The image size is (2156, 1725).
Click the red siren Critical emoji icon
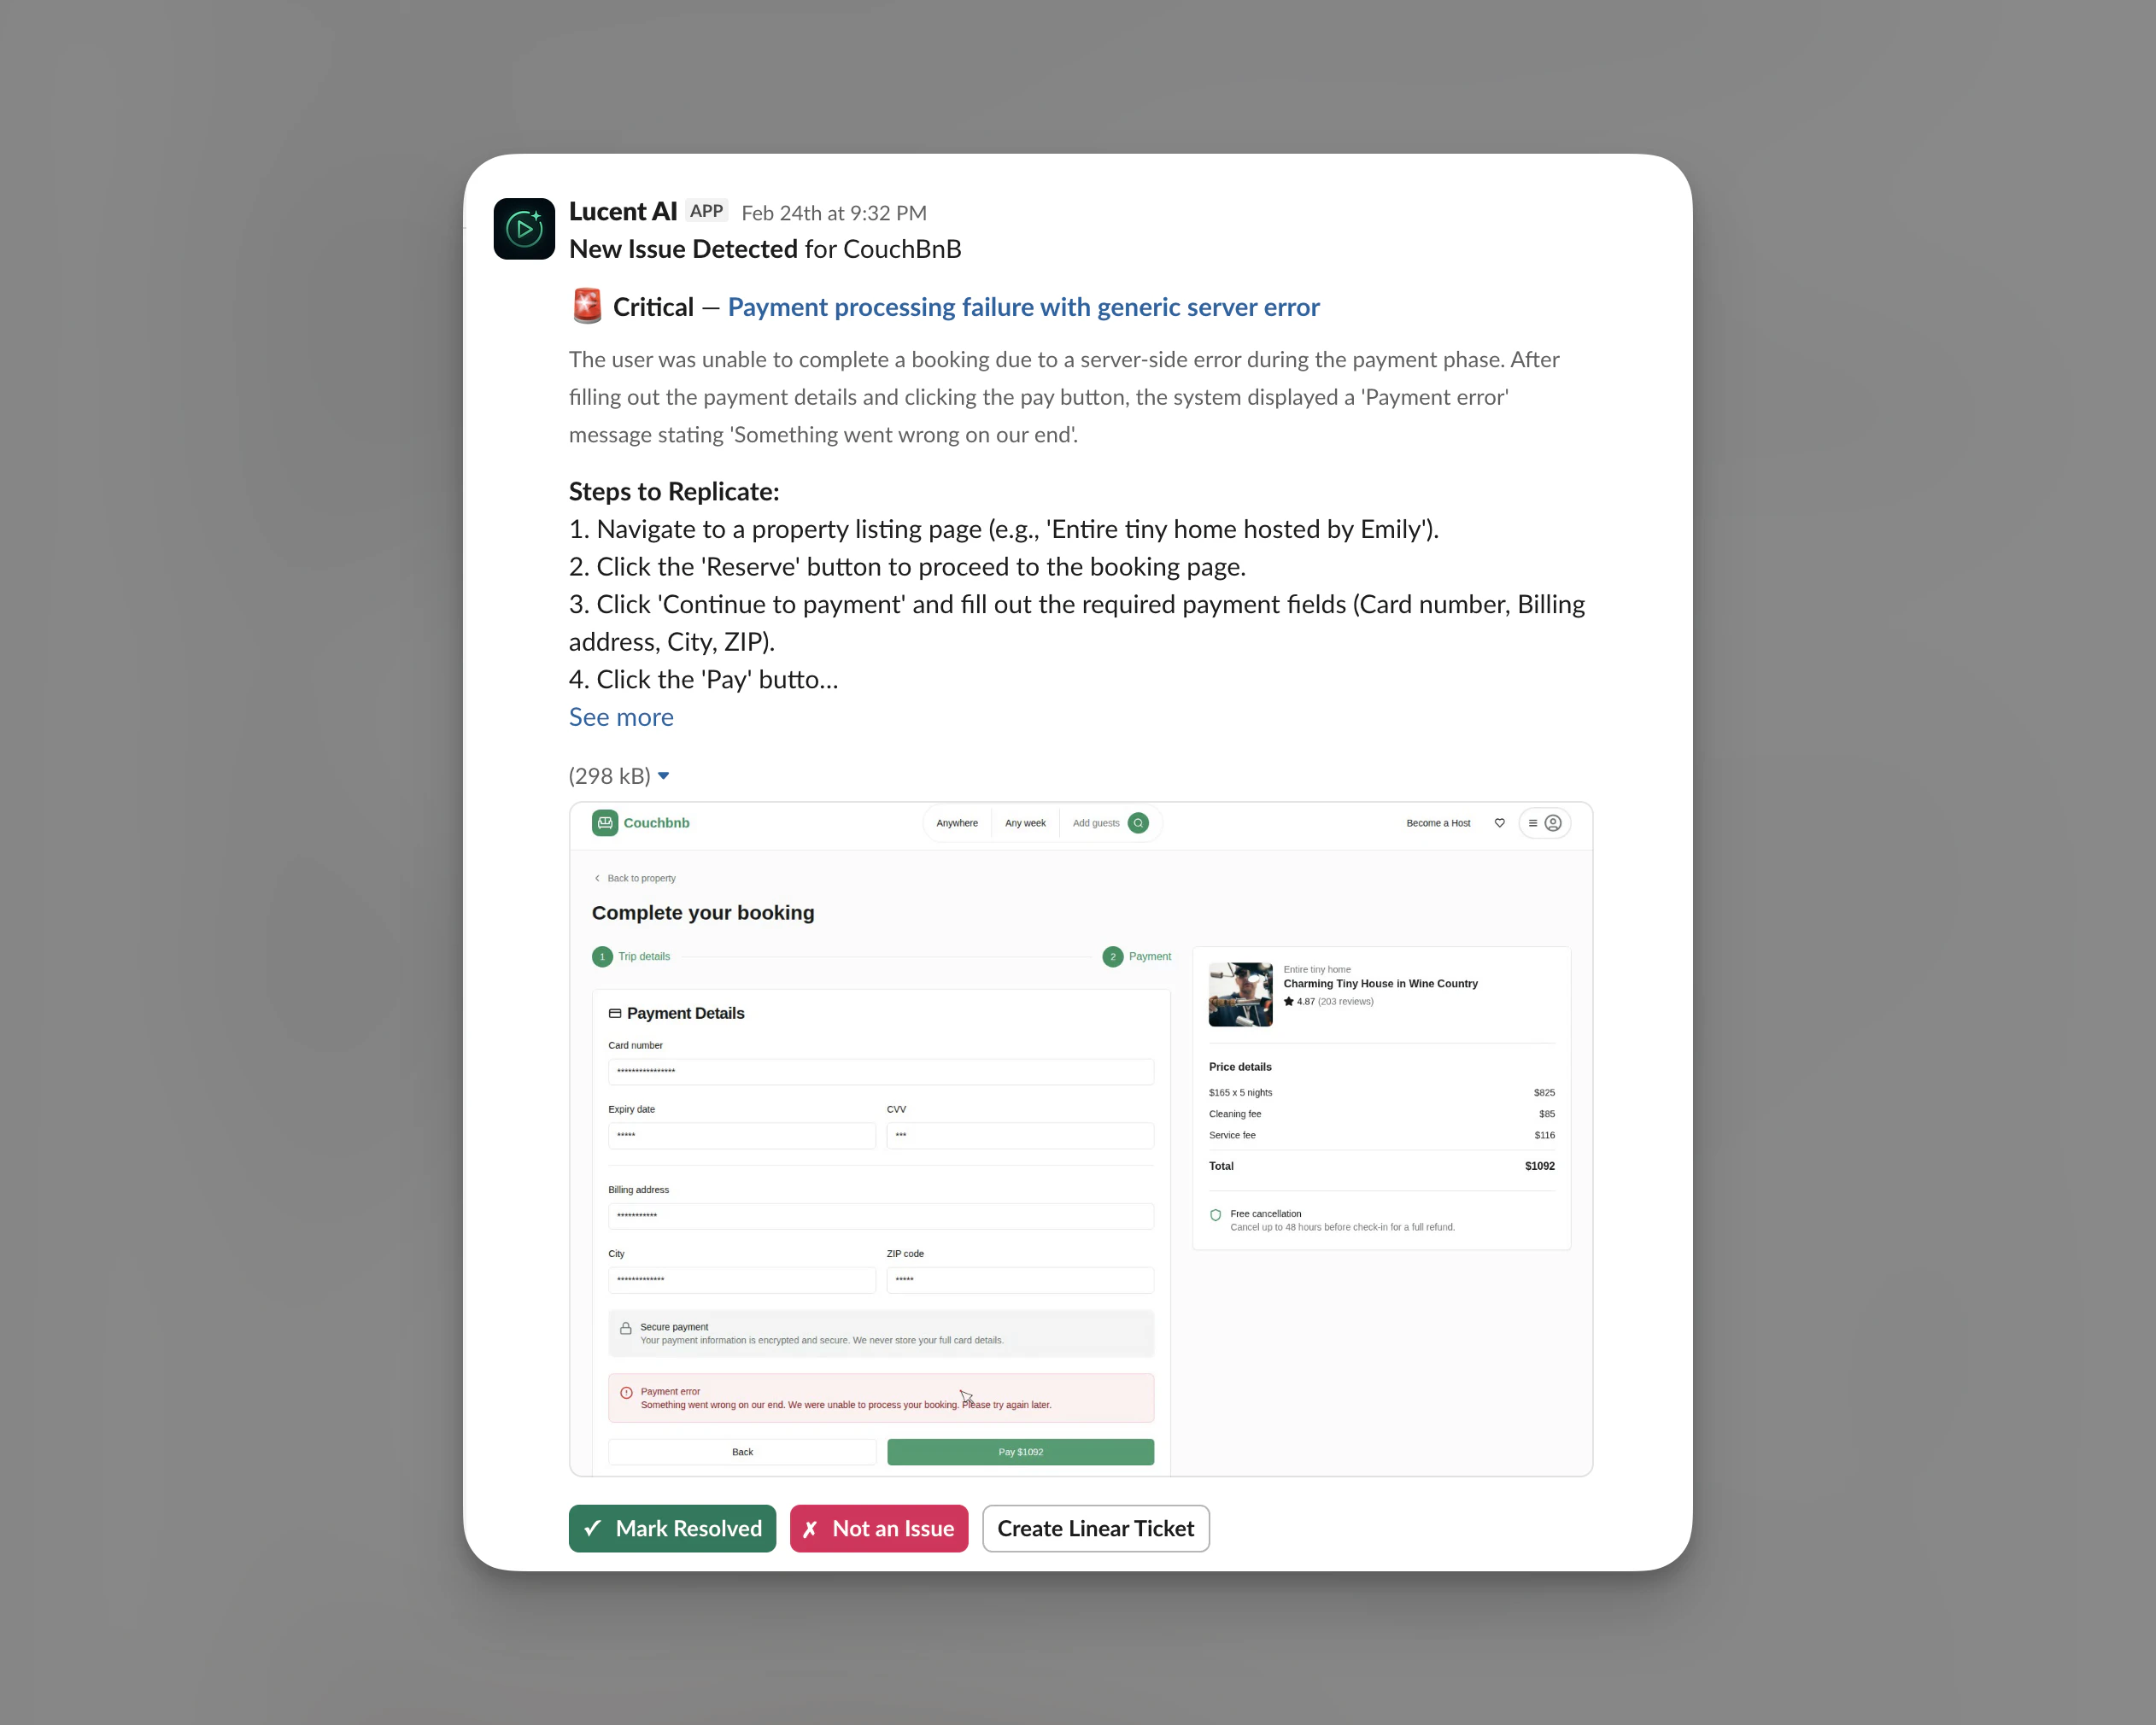click(587, 306)
